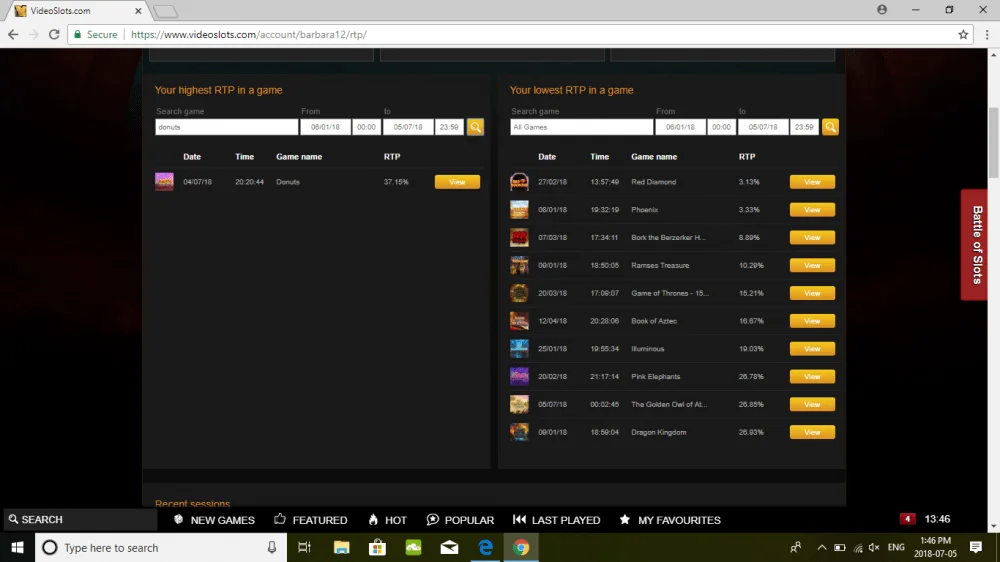Click Ramses Treasure game thumbnail
This screenshot has width=1000, height=562.
pyautogui.click(x=519, y=265)
